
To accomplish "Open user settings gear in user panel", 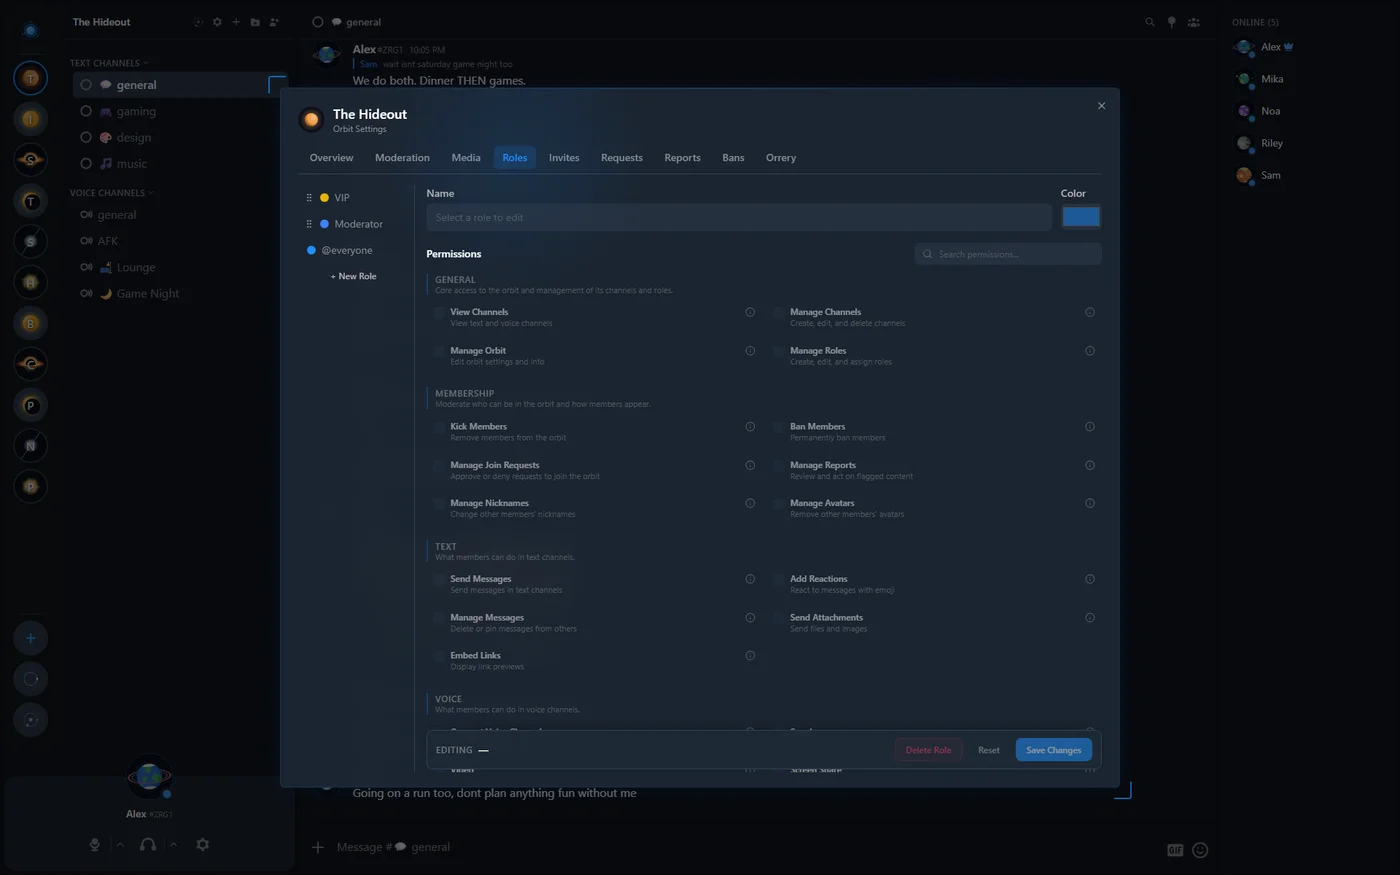I will tap(202, 845).
